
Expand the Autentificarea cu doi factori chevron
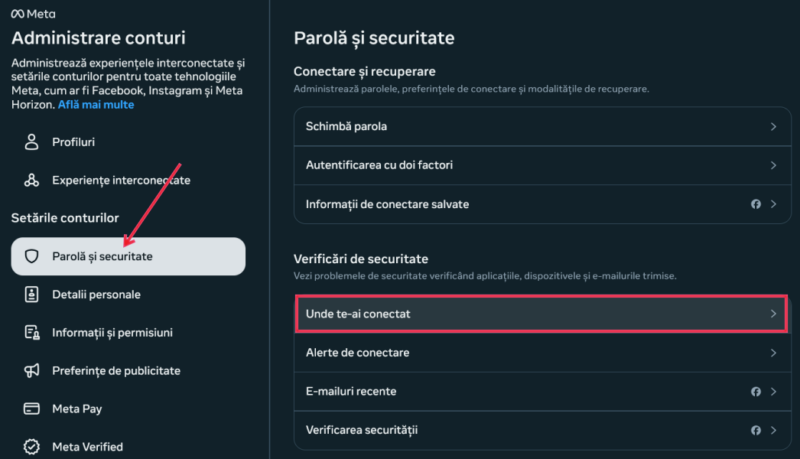773,165
